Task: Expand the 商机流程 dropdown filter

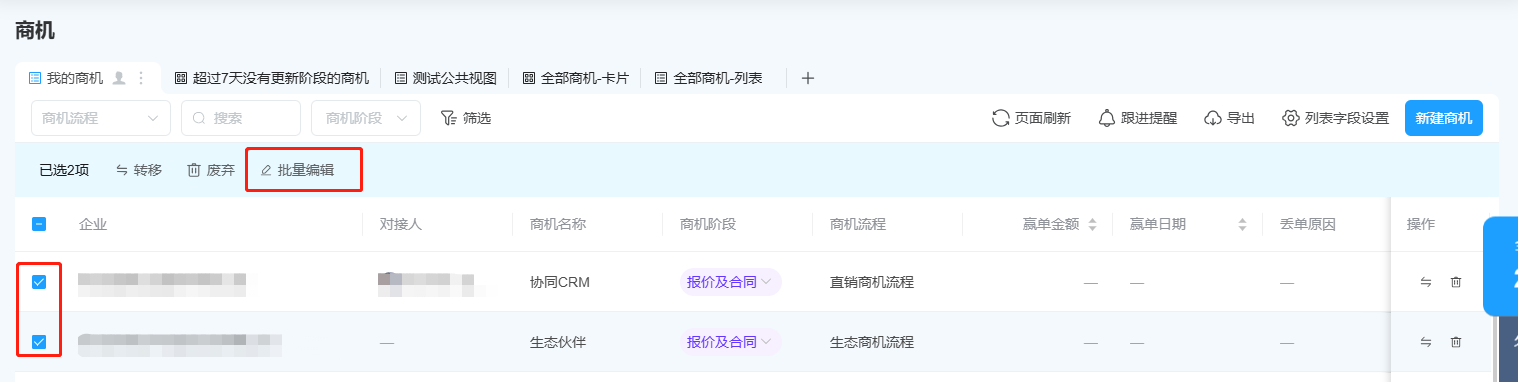Action: (x=101, y=118)
